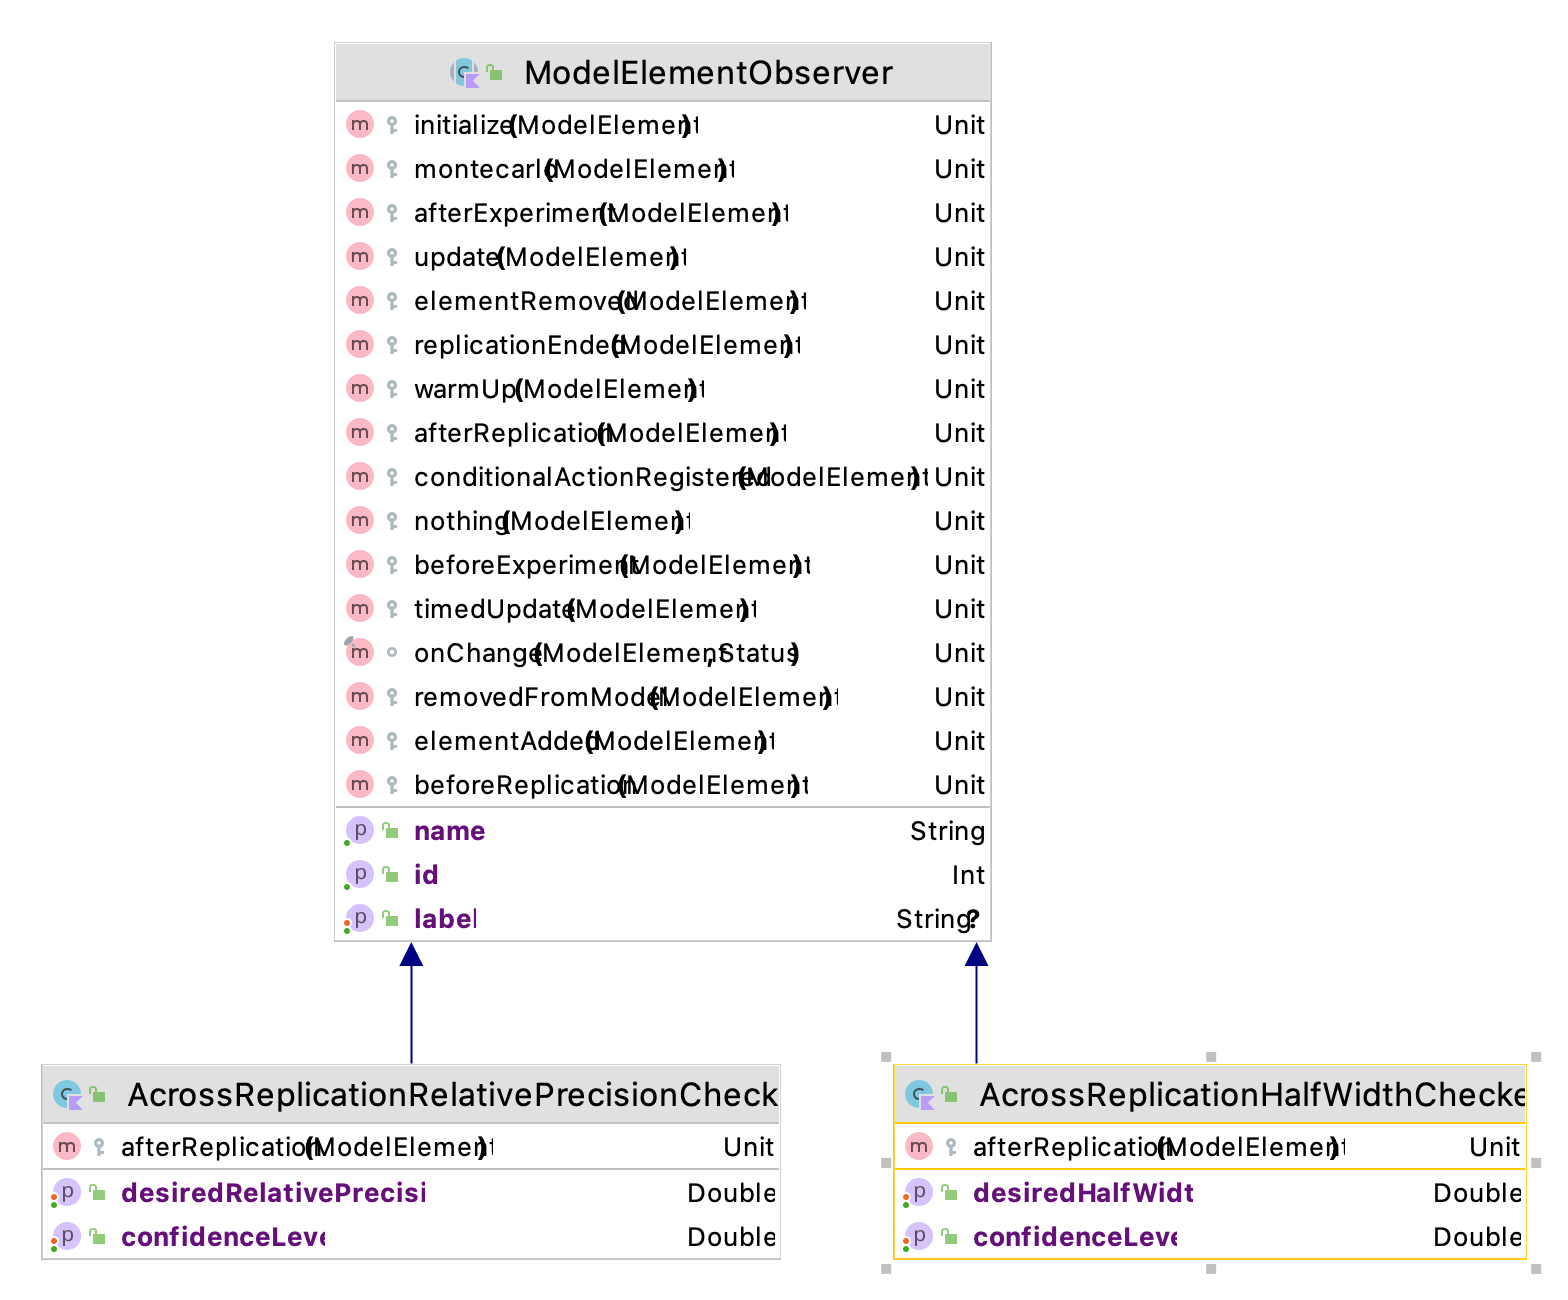Click the open-lock visibility icon beside label
The image size is (1568, 1300).
click(391, 918)
